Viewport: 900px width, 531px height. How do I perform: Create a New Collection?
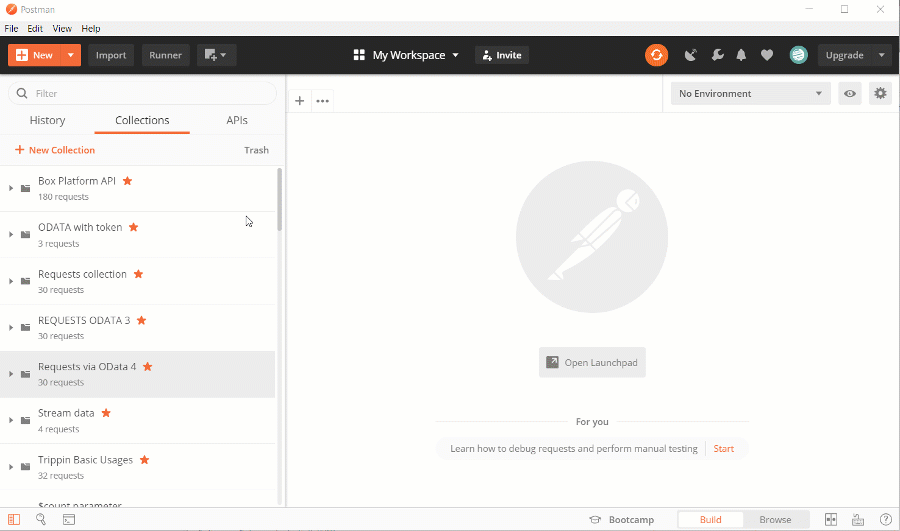(55, 150)
